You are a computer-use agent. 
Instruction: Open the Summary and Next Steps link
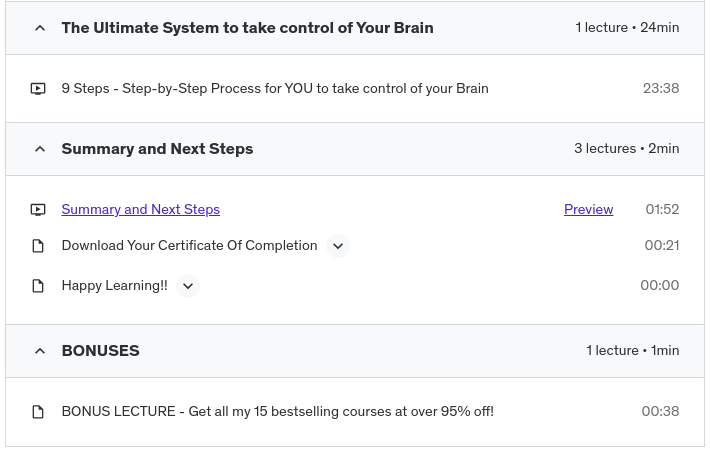tap(140, 210)
